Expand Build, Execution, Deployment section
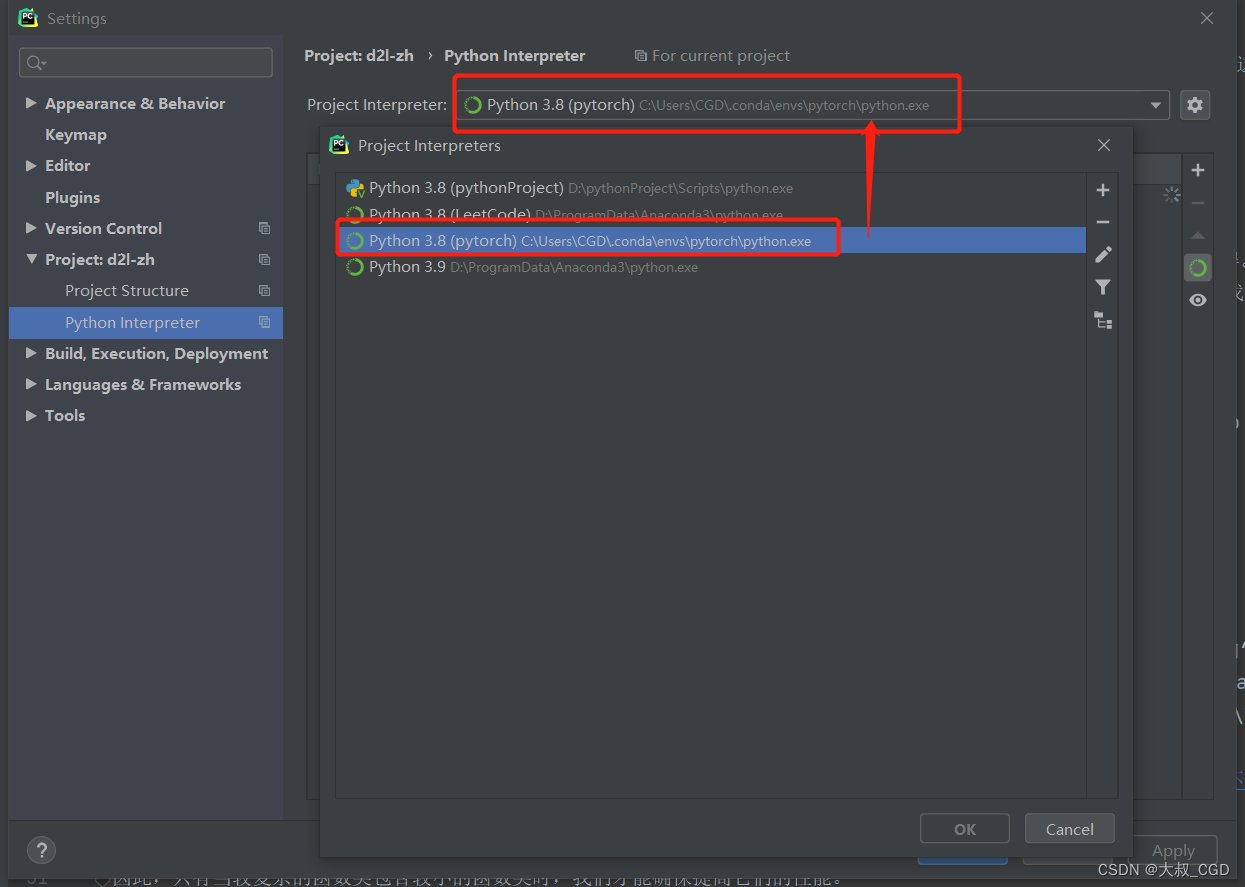The width and height of the screenshot is (1245, 887). (x=31, y=353)
